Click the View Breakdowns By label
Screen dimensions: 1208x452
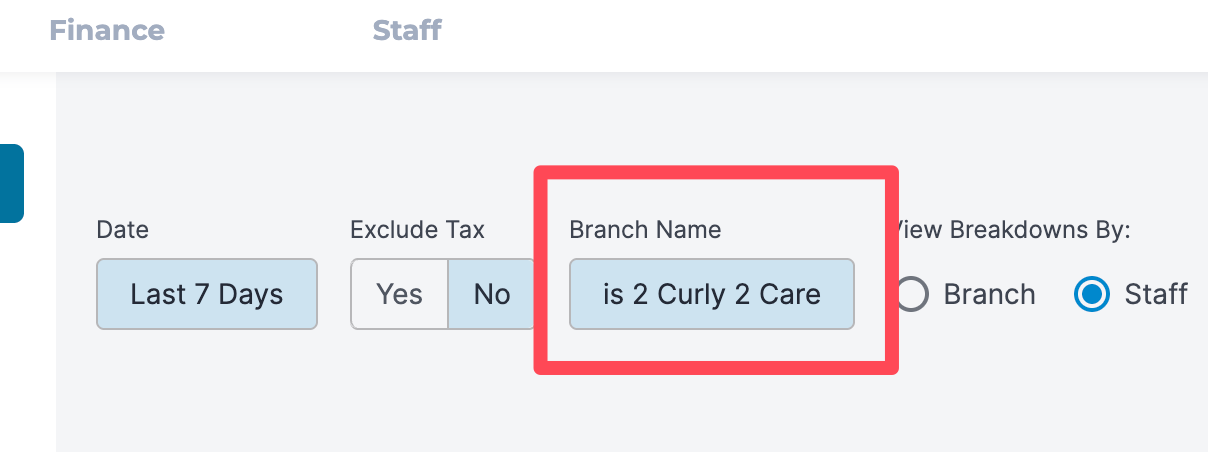(1012, 230)
